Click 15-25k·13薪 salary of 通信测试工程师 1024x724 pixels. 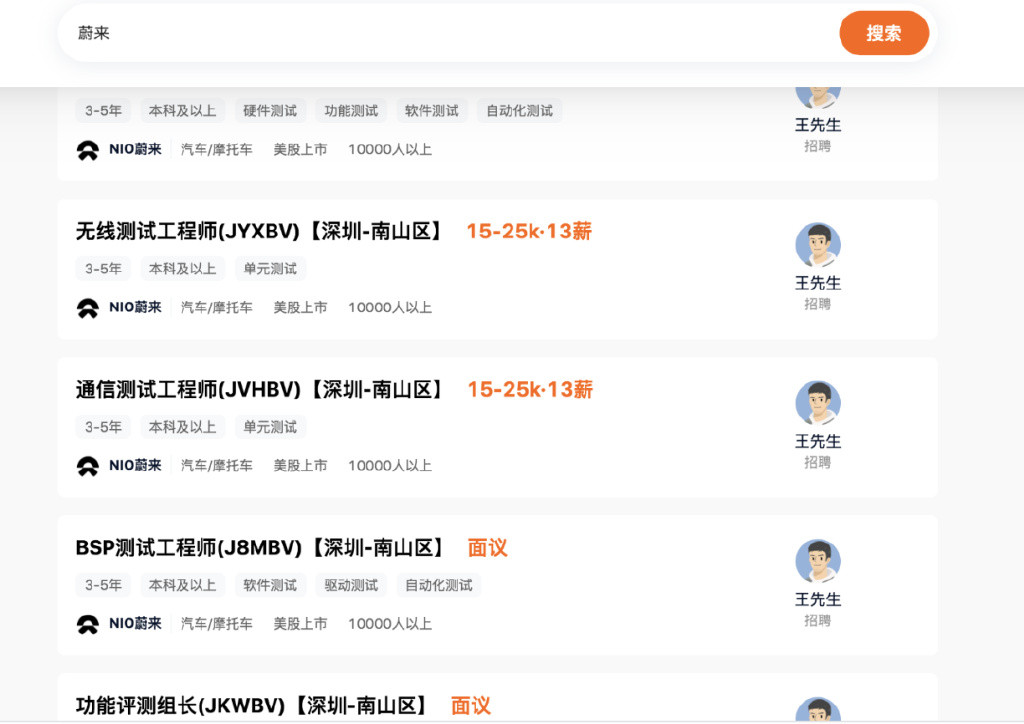530,390
